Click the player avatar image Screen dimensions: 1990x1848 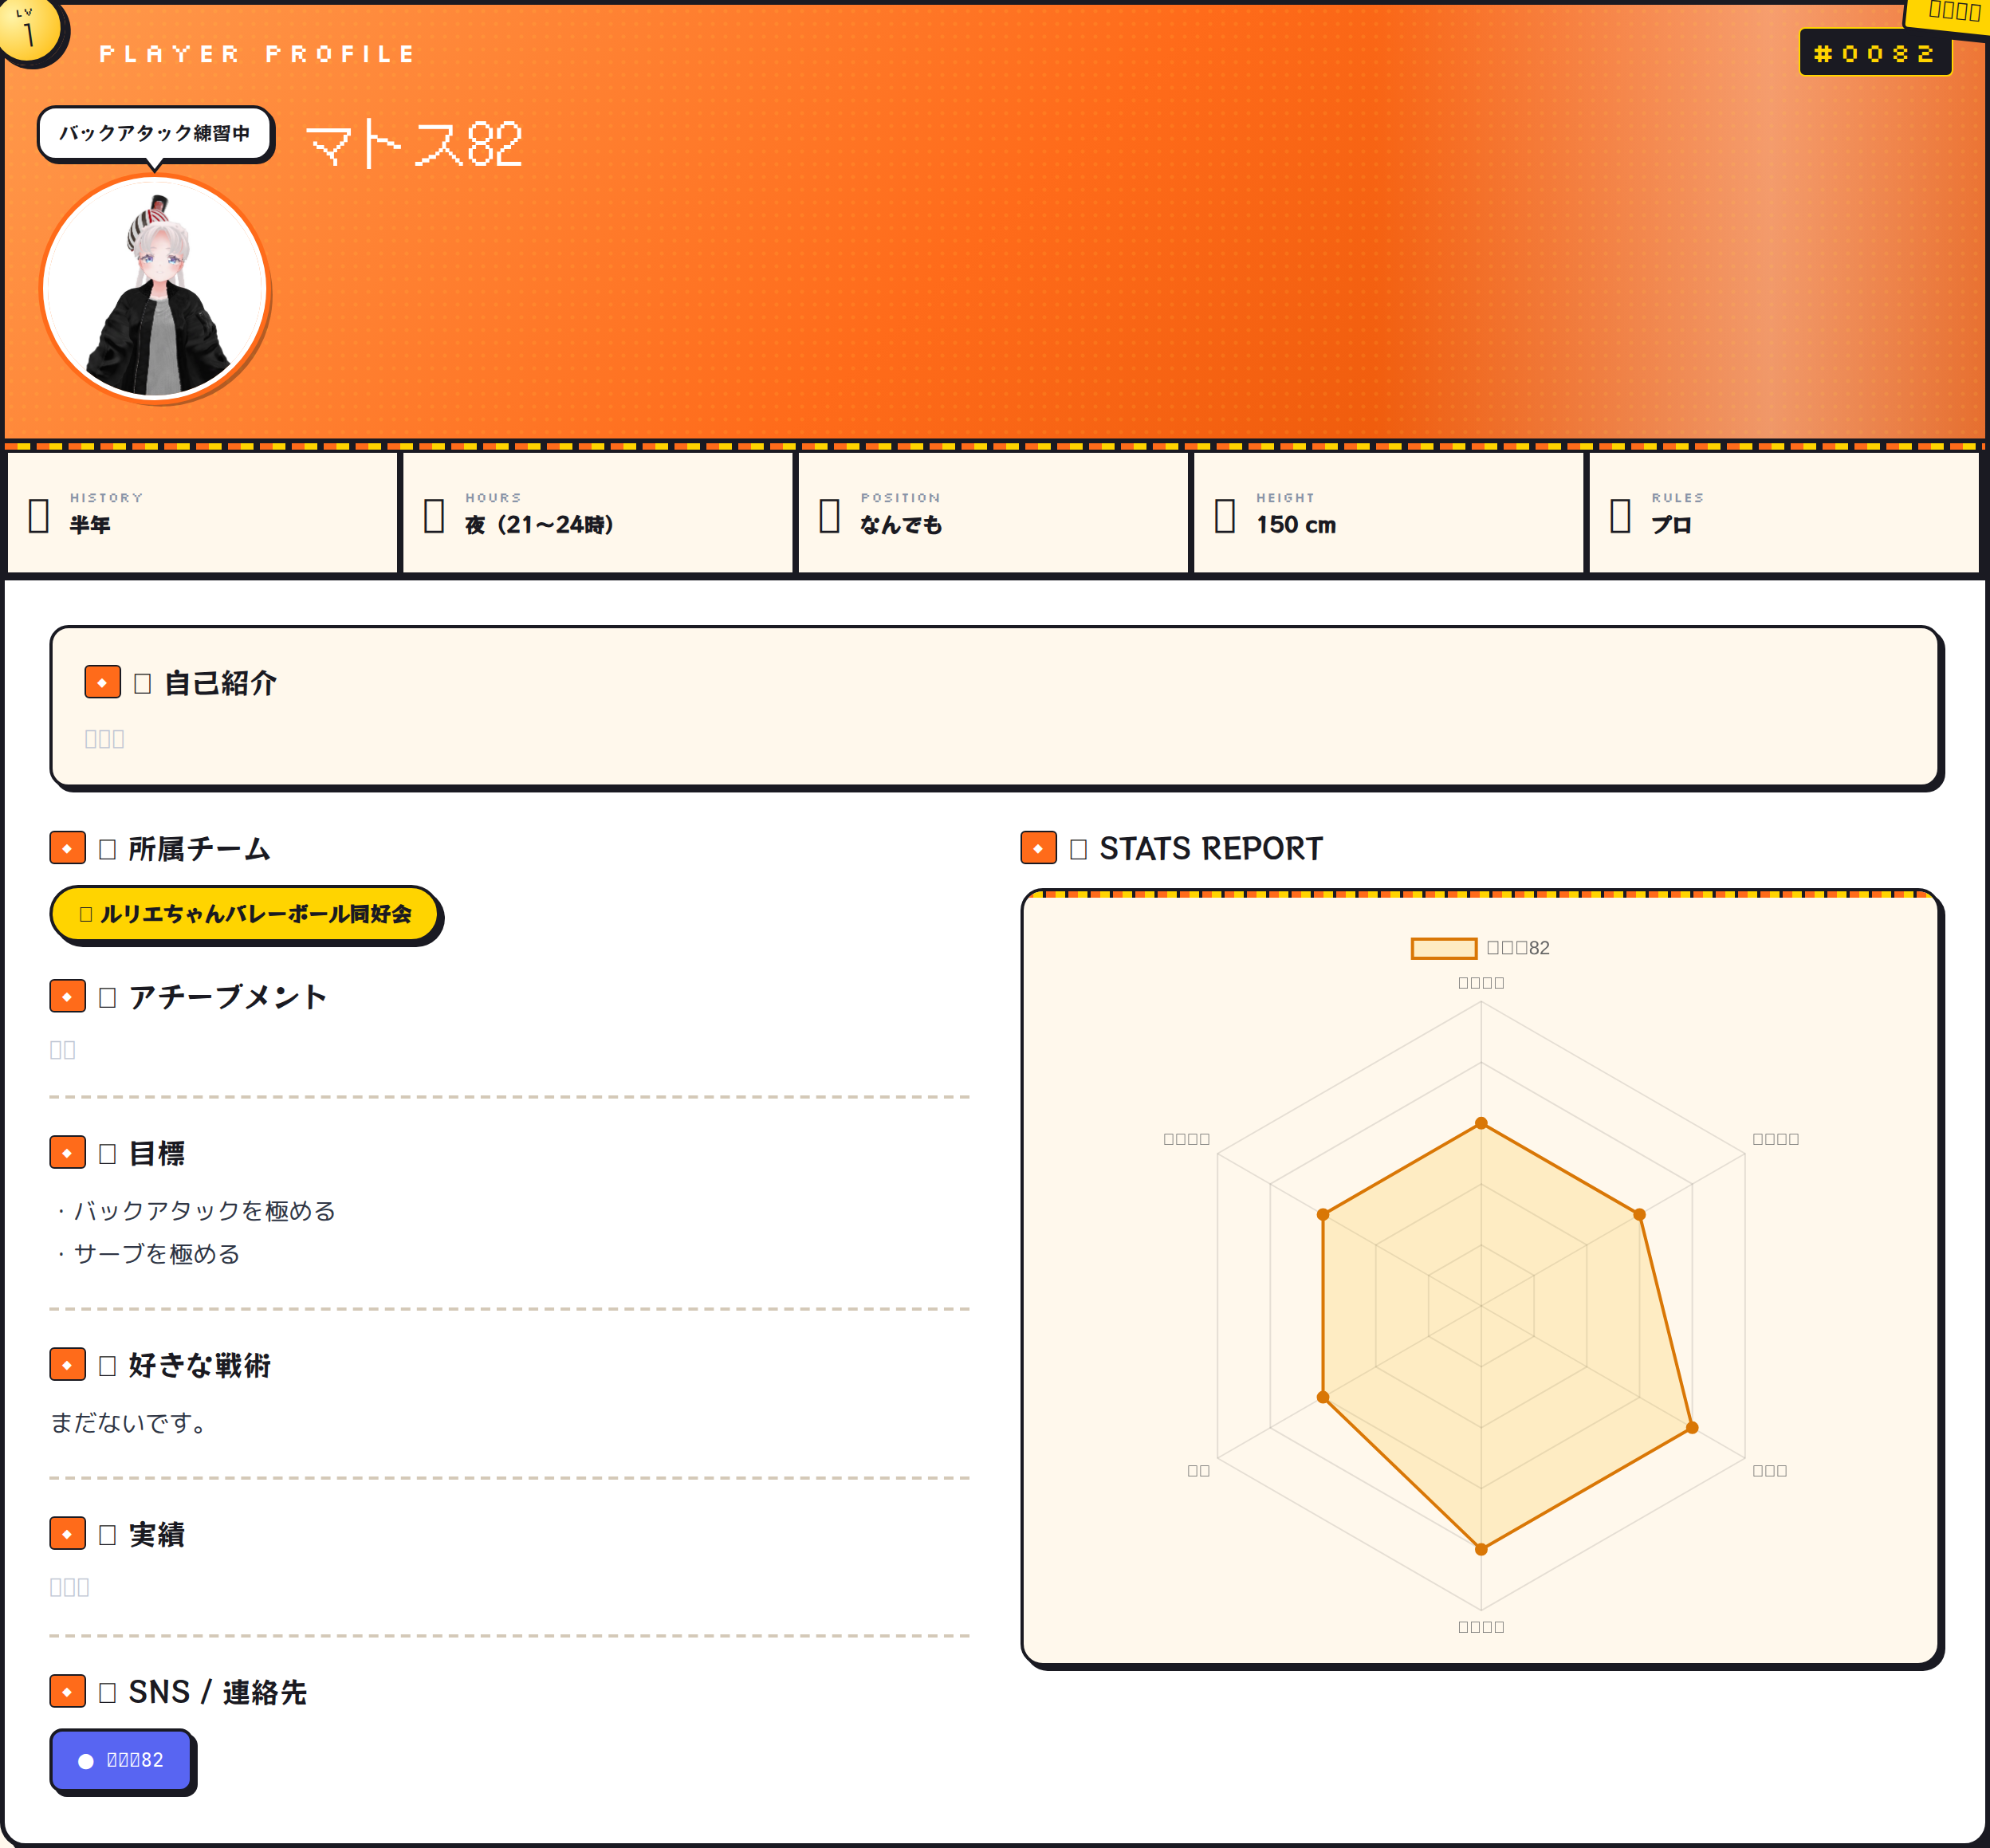point(155,288)
